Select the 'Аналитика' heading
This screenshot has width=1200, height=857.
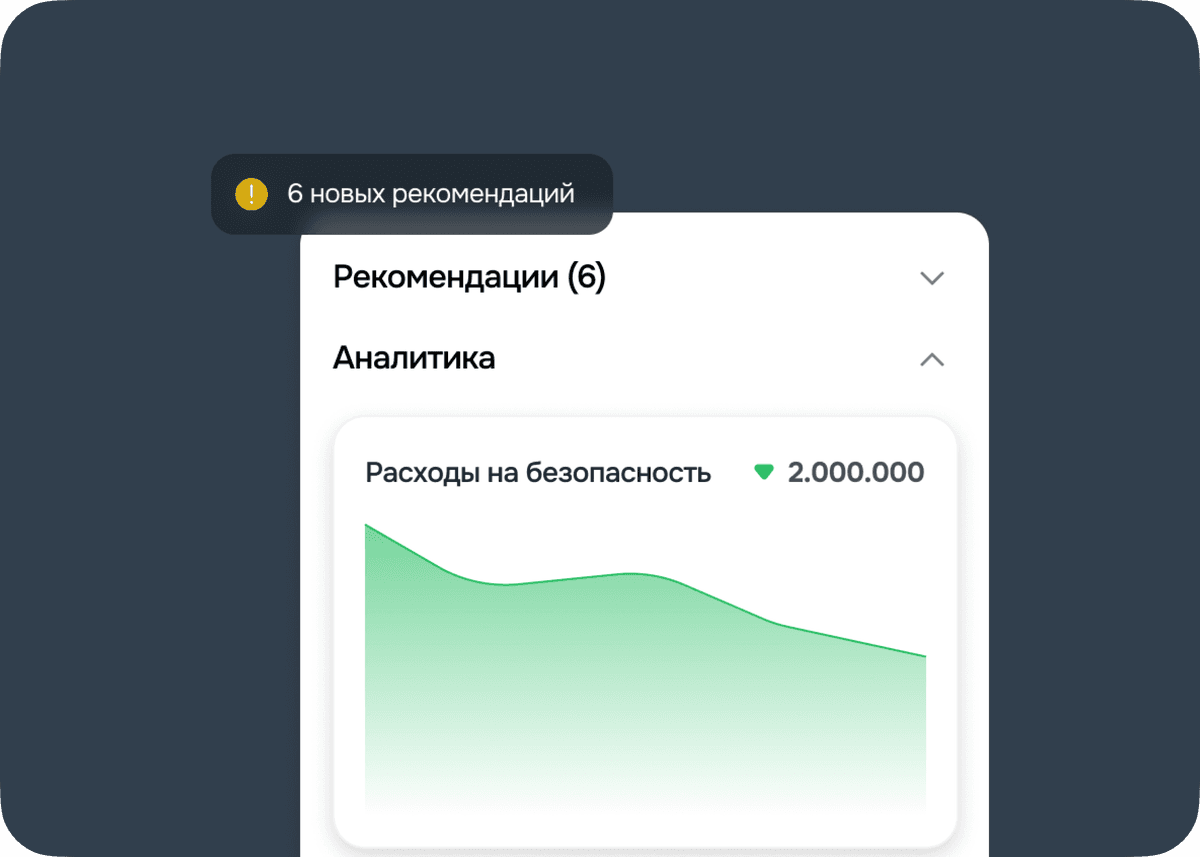tap(414, 358)
